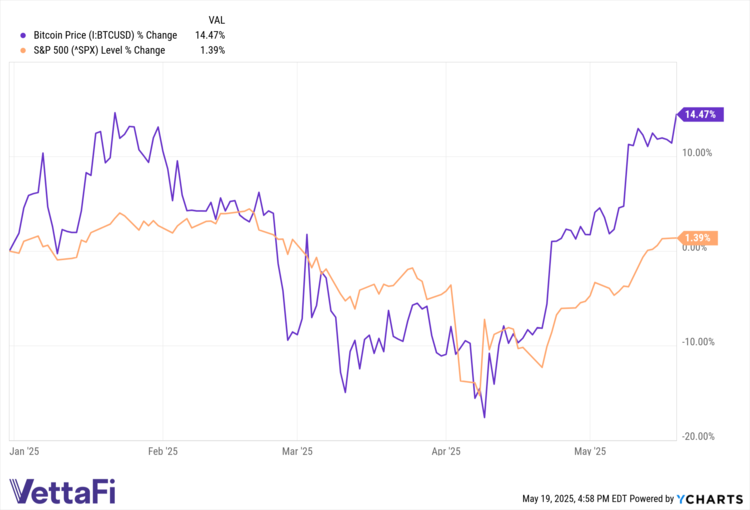Click the 14.47% value in the legend
This screenshot has width=750, height=510.
210,36
